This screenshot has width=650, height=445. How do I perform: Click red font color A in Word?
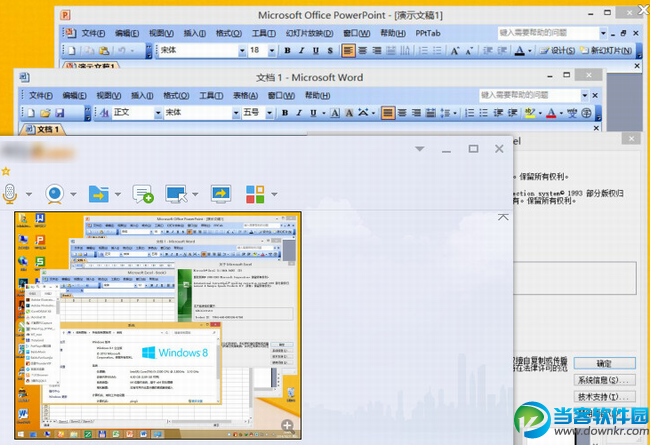[x=551, y=113]
